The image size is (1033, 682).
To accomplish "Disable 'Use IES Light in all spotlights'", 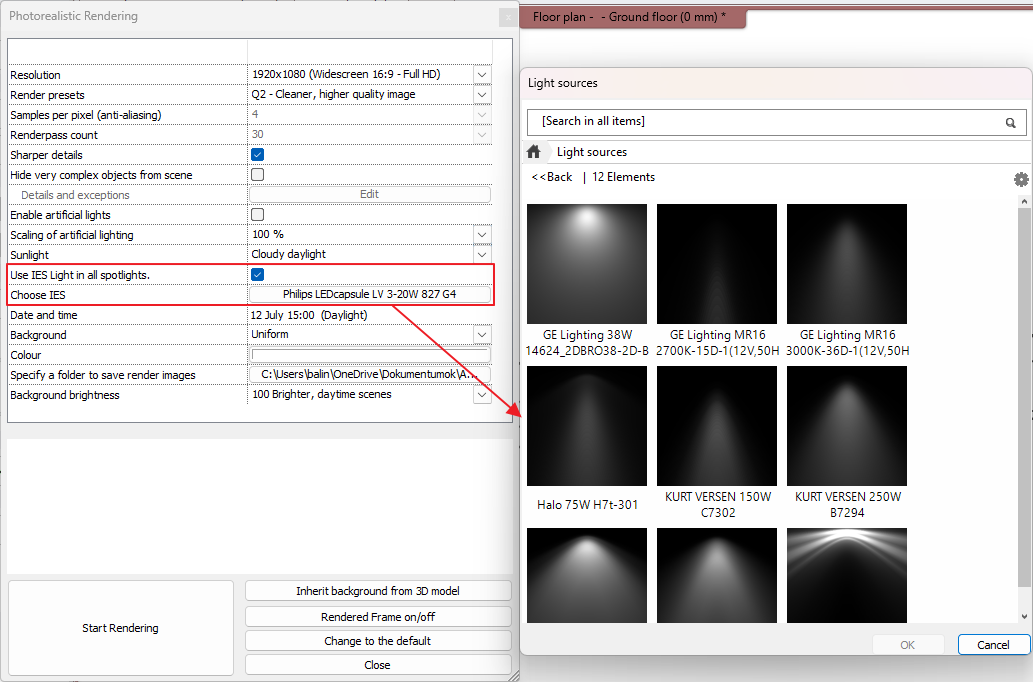I will tap(256, 274).
